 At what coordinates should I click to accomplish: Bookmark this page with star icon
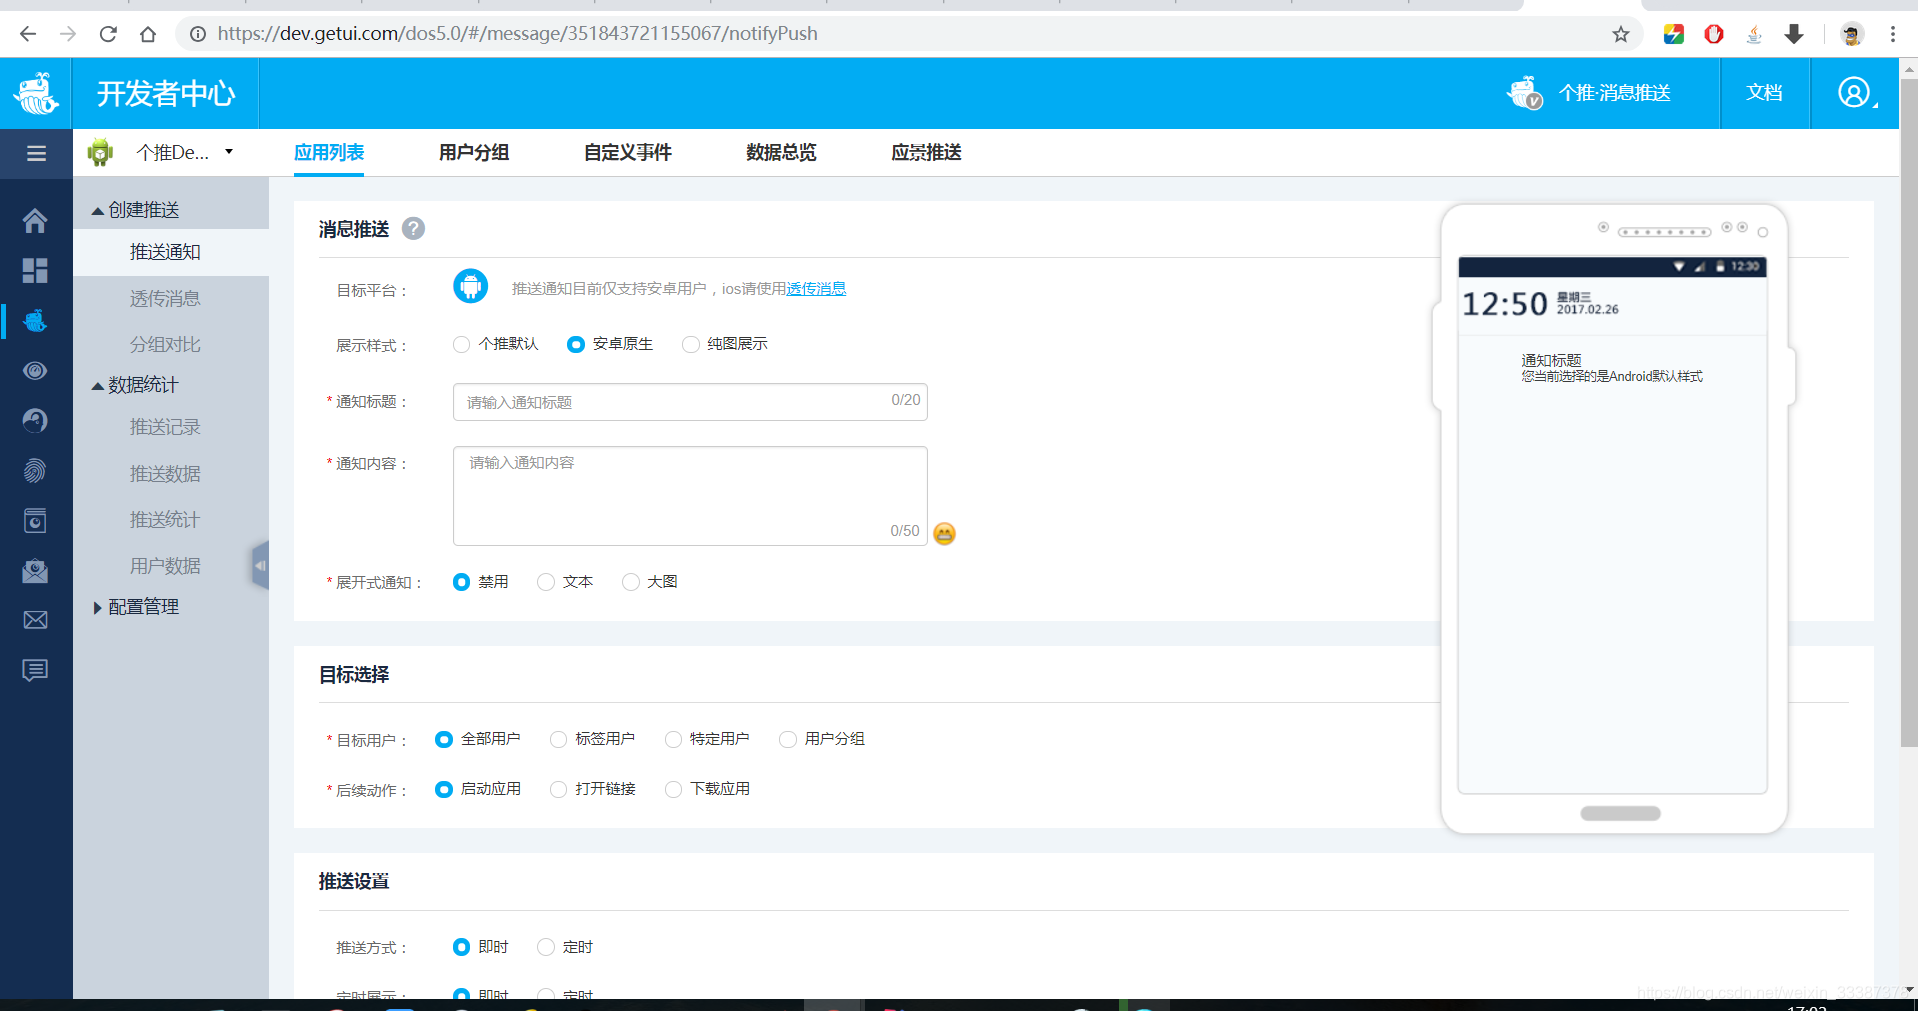coord(1621,34)
